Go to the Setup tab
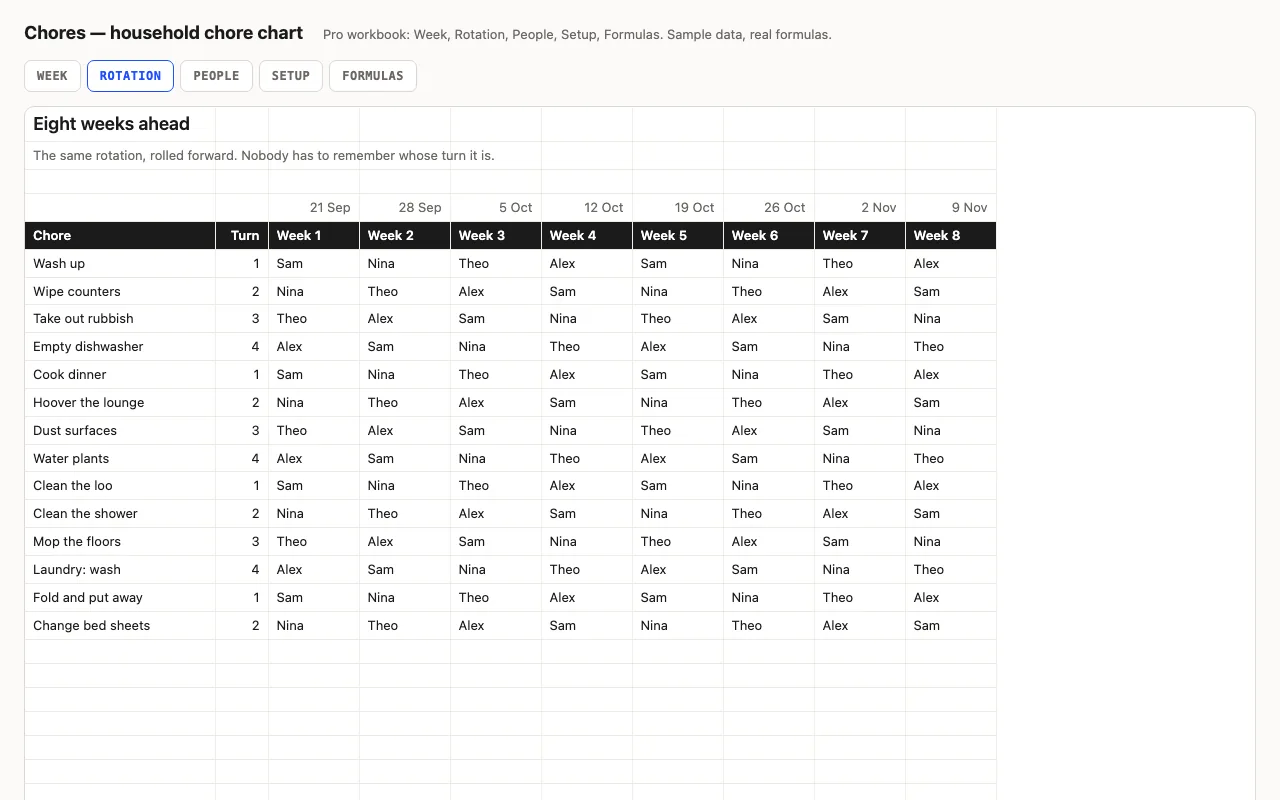 pyautogui.click(x=291, y=76)
